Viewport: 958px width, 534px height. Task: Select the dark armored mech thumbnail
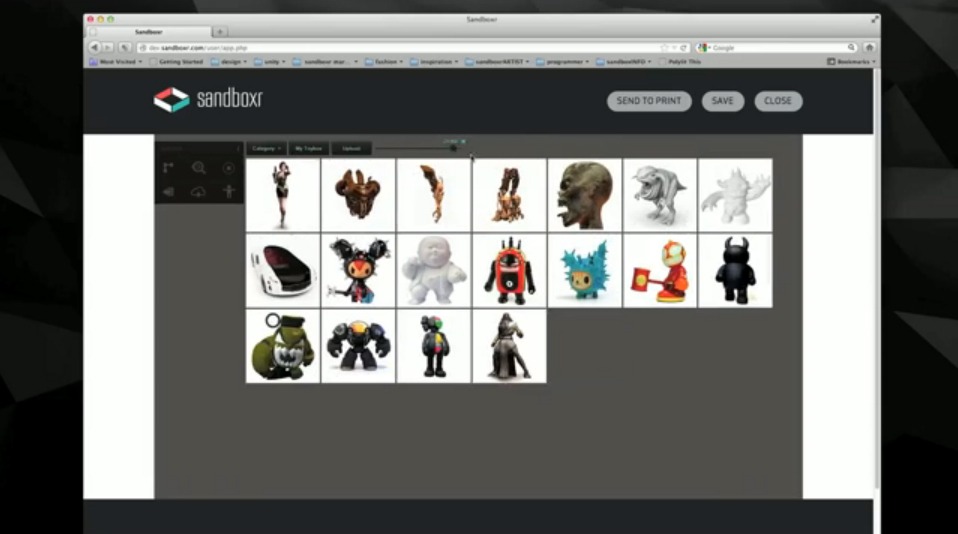click(x=358, y=346)
